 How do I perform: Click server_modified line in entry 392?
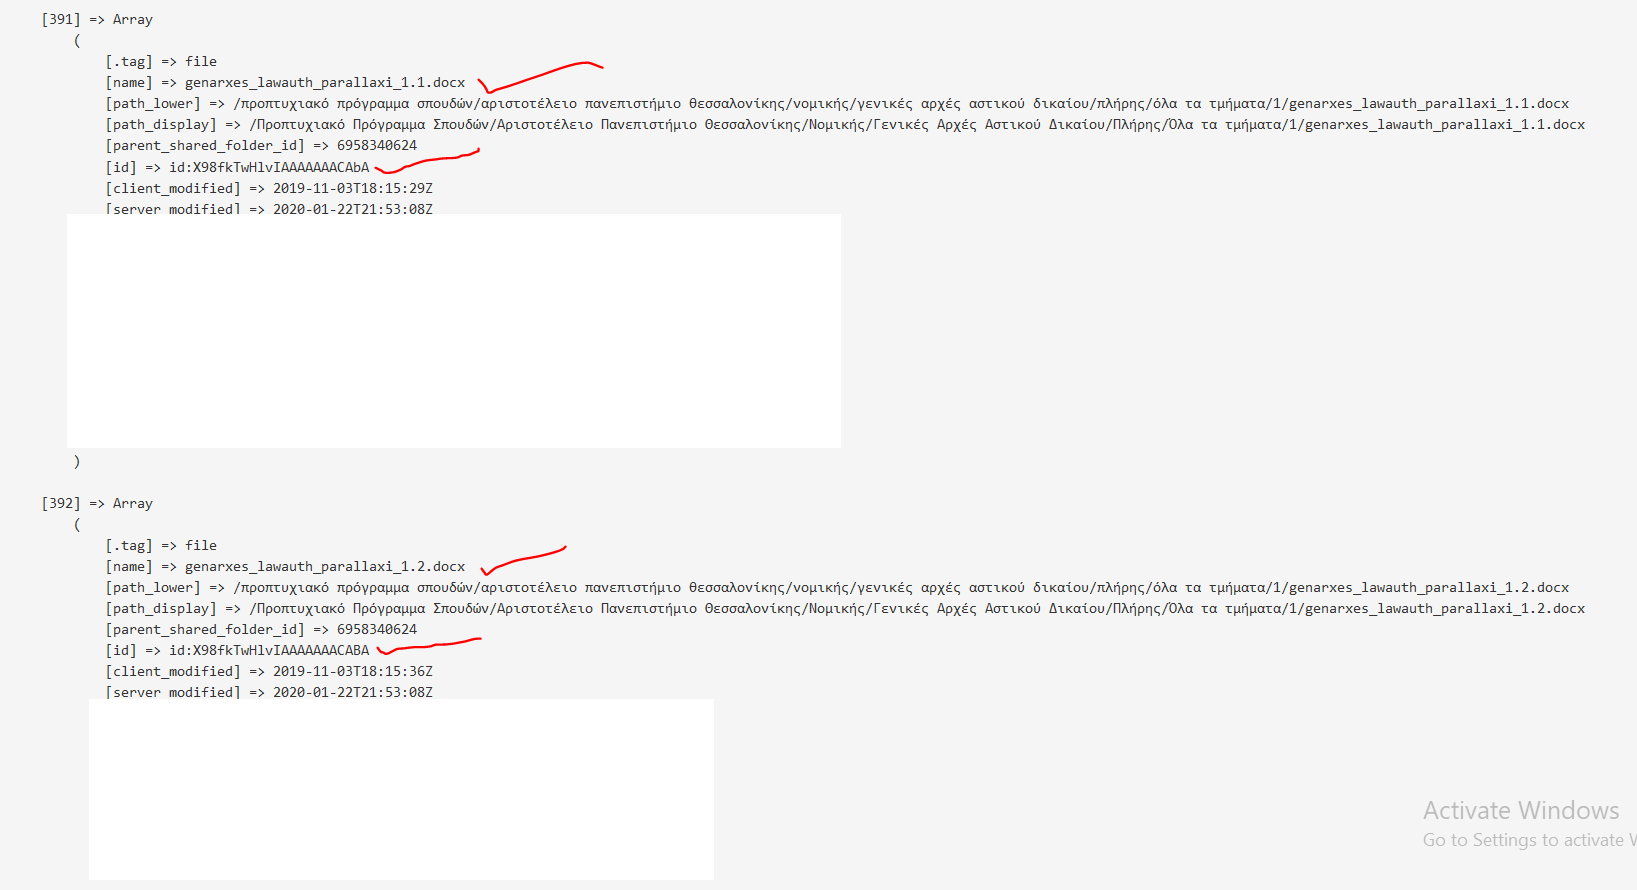click(269, 691)
